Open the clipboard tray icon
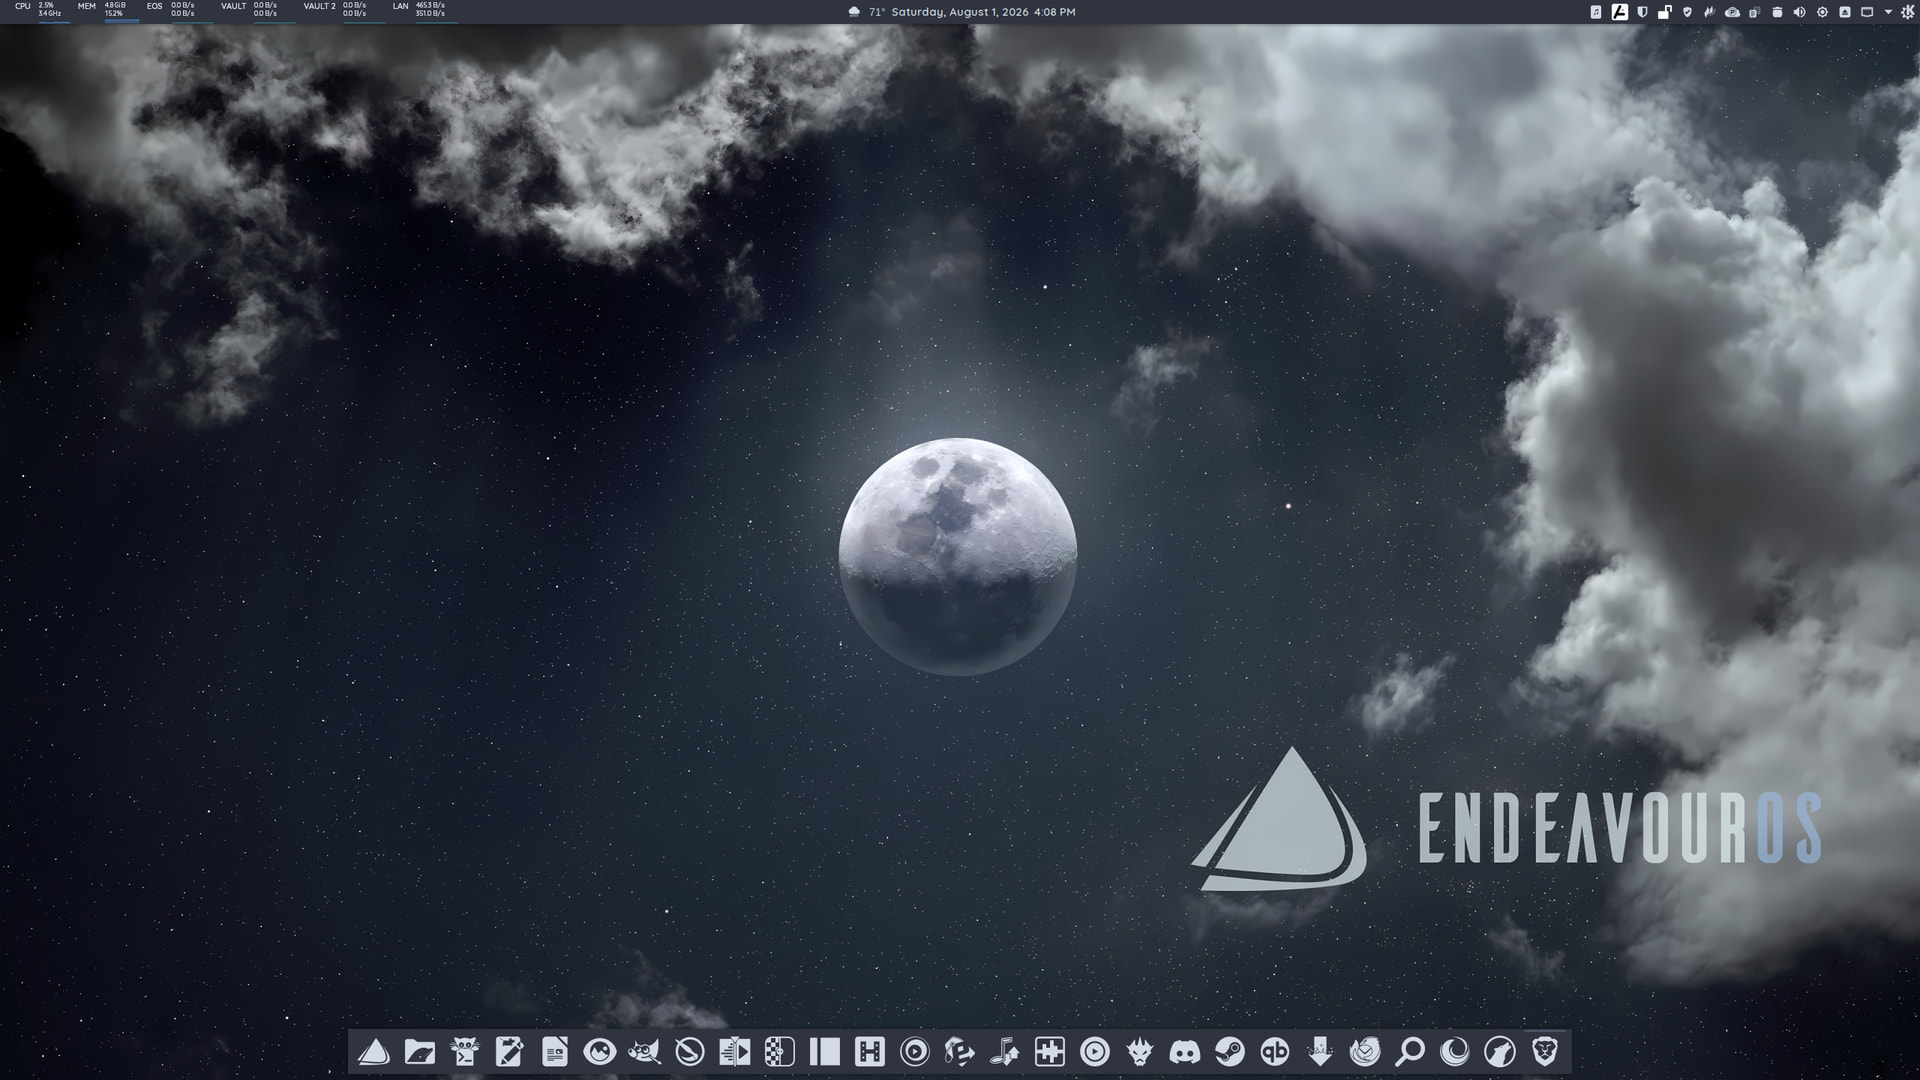1920x1080 pixels. pyautogui.click(x=1755, y=12)
